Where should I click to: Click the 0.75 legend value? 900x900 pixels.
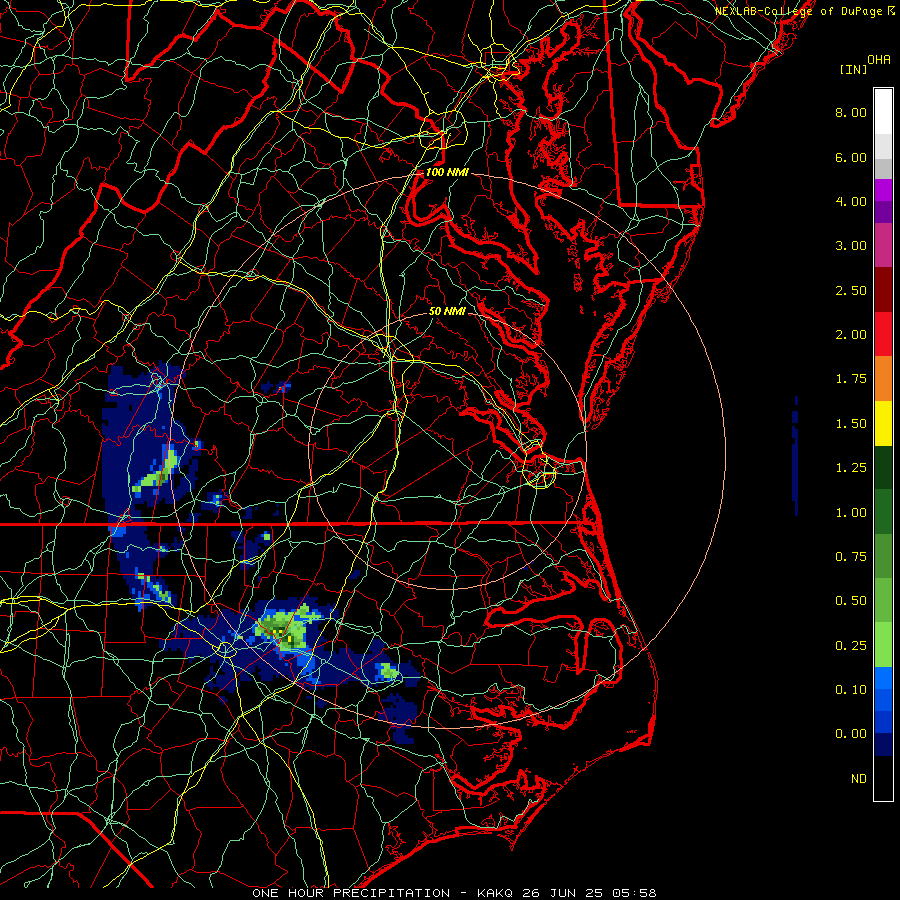click(x=851, y=557)
